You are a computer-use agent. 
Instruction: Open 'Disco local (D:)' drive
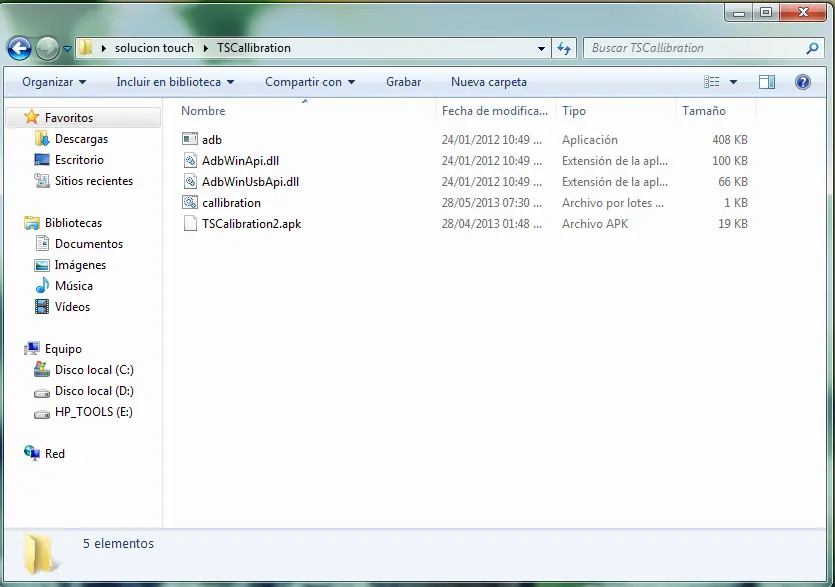point(94,391)
